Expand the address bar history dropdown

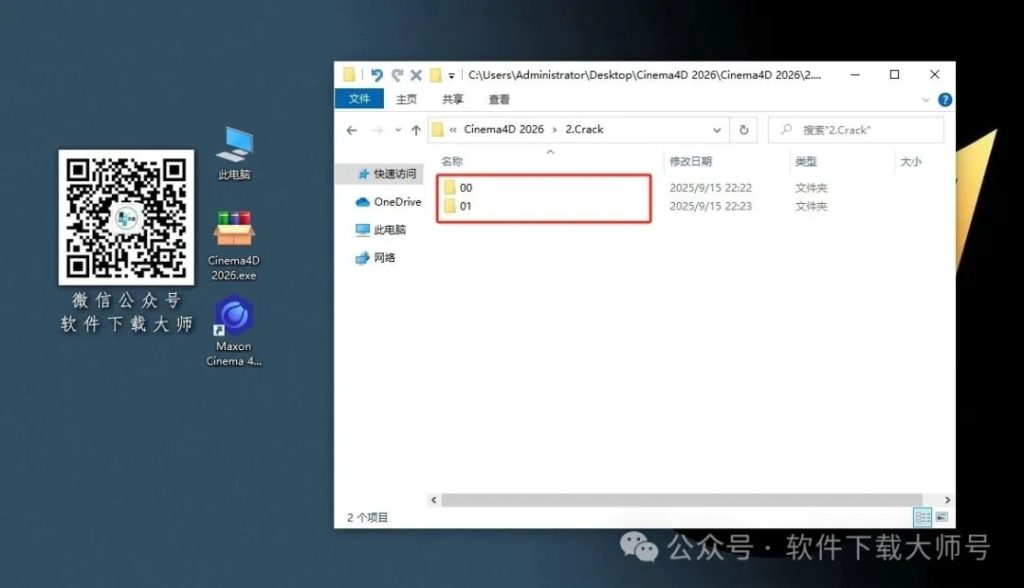(x=717, y=130)
